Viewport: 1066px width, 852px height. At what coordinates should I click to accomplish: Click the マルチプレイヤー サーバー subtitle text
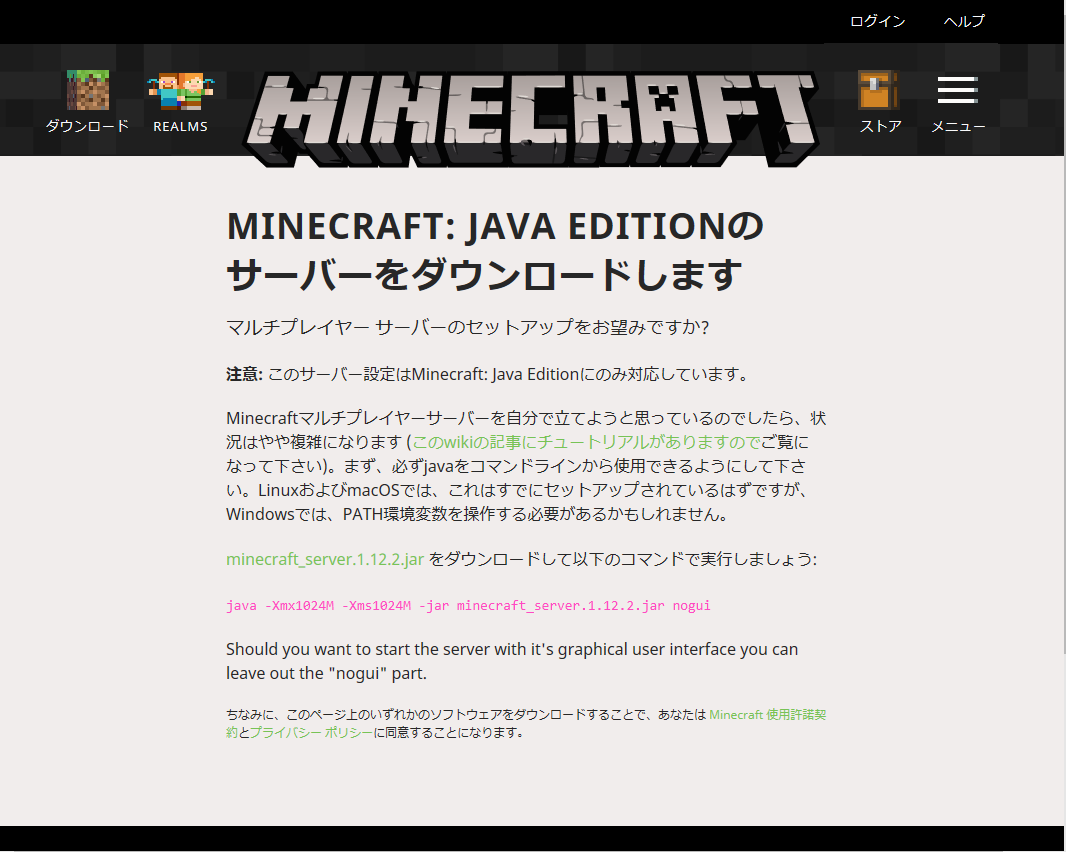tap(468, 327)
